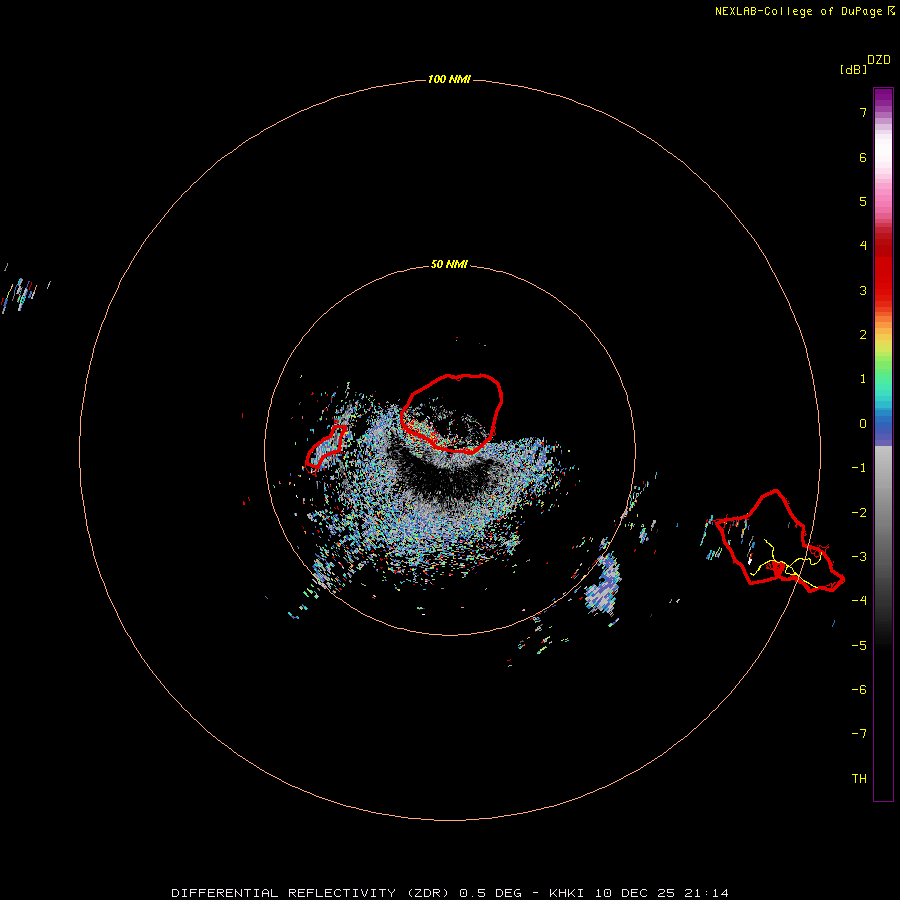Click the TH threshold label on the legend
This screenshot has height=900, width=900.
[859, 779]
